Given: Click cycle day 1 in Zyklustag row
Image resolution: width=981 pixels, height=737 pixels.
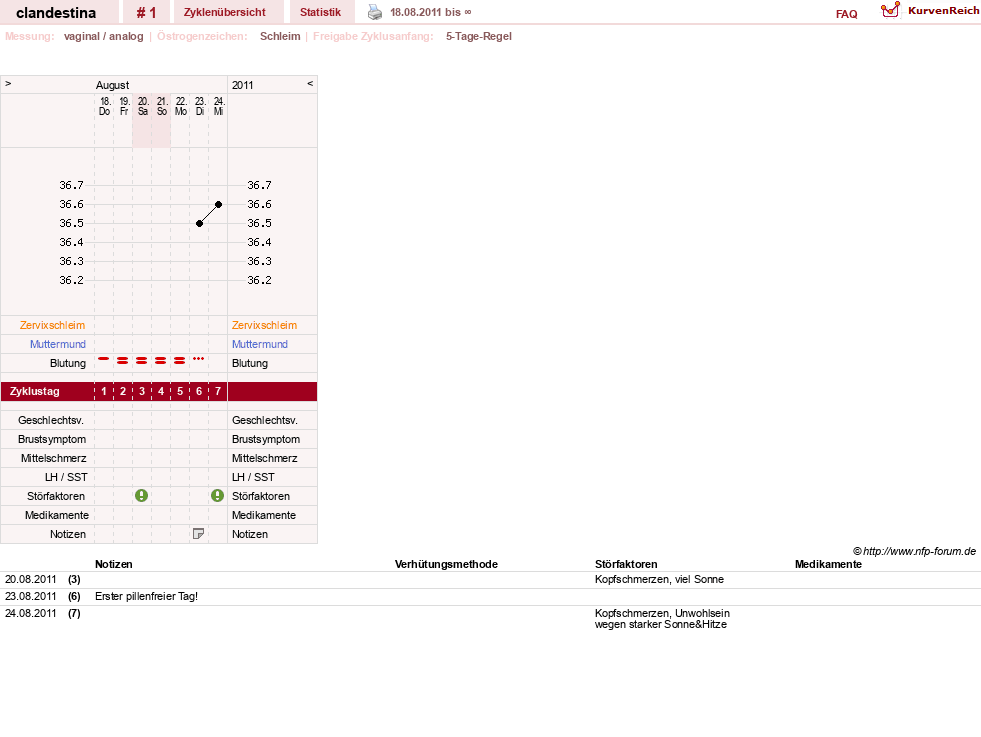Looking at the screenshot, I should pos(104,391).
